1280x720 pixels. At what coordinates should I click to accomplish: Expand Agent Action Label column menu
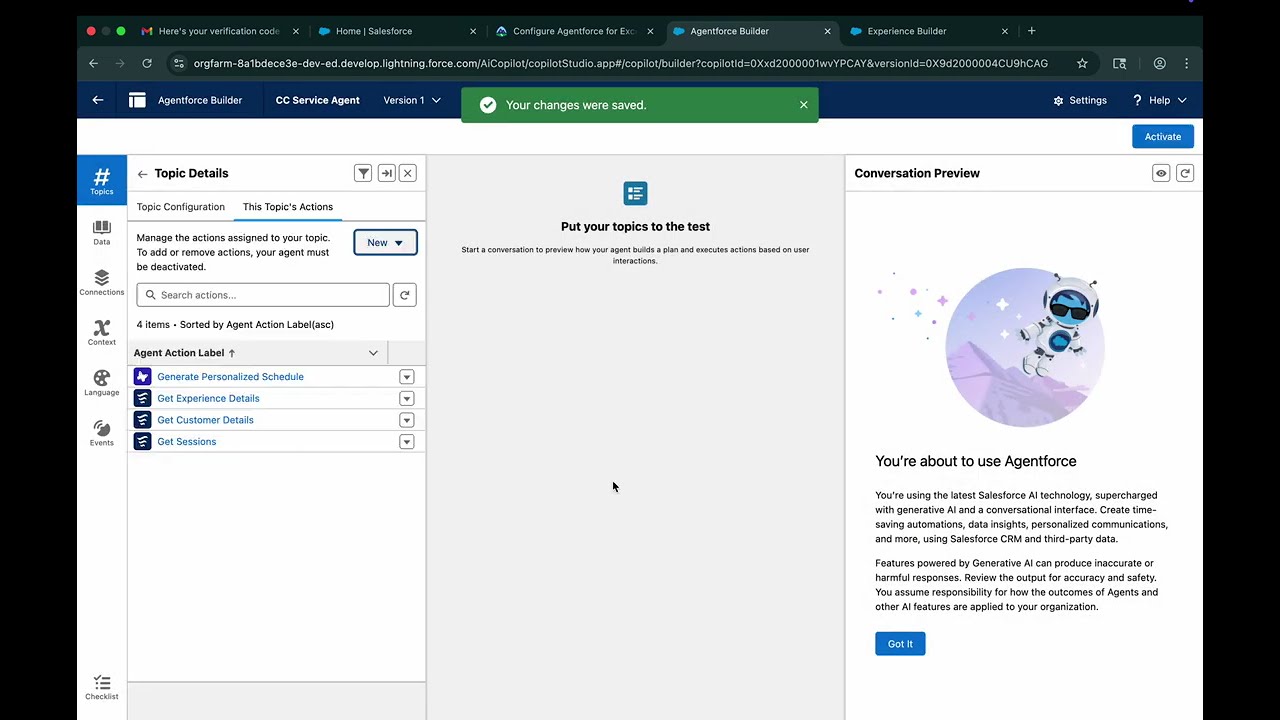pos(373,353)
